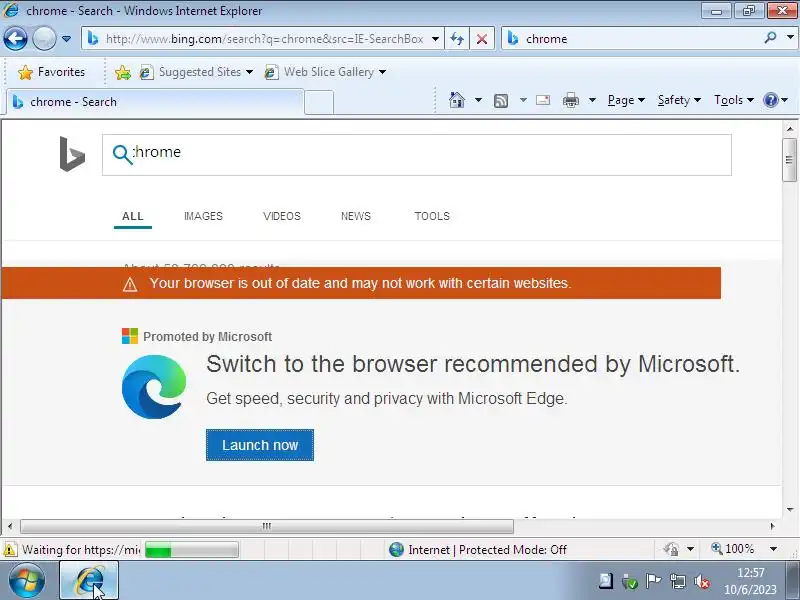The width and height of the screenshot is (800, 600).
Task: Stop loading with the red X icon
Action: [481, 39]
